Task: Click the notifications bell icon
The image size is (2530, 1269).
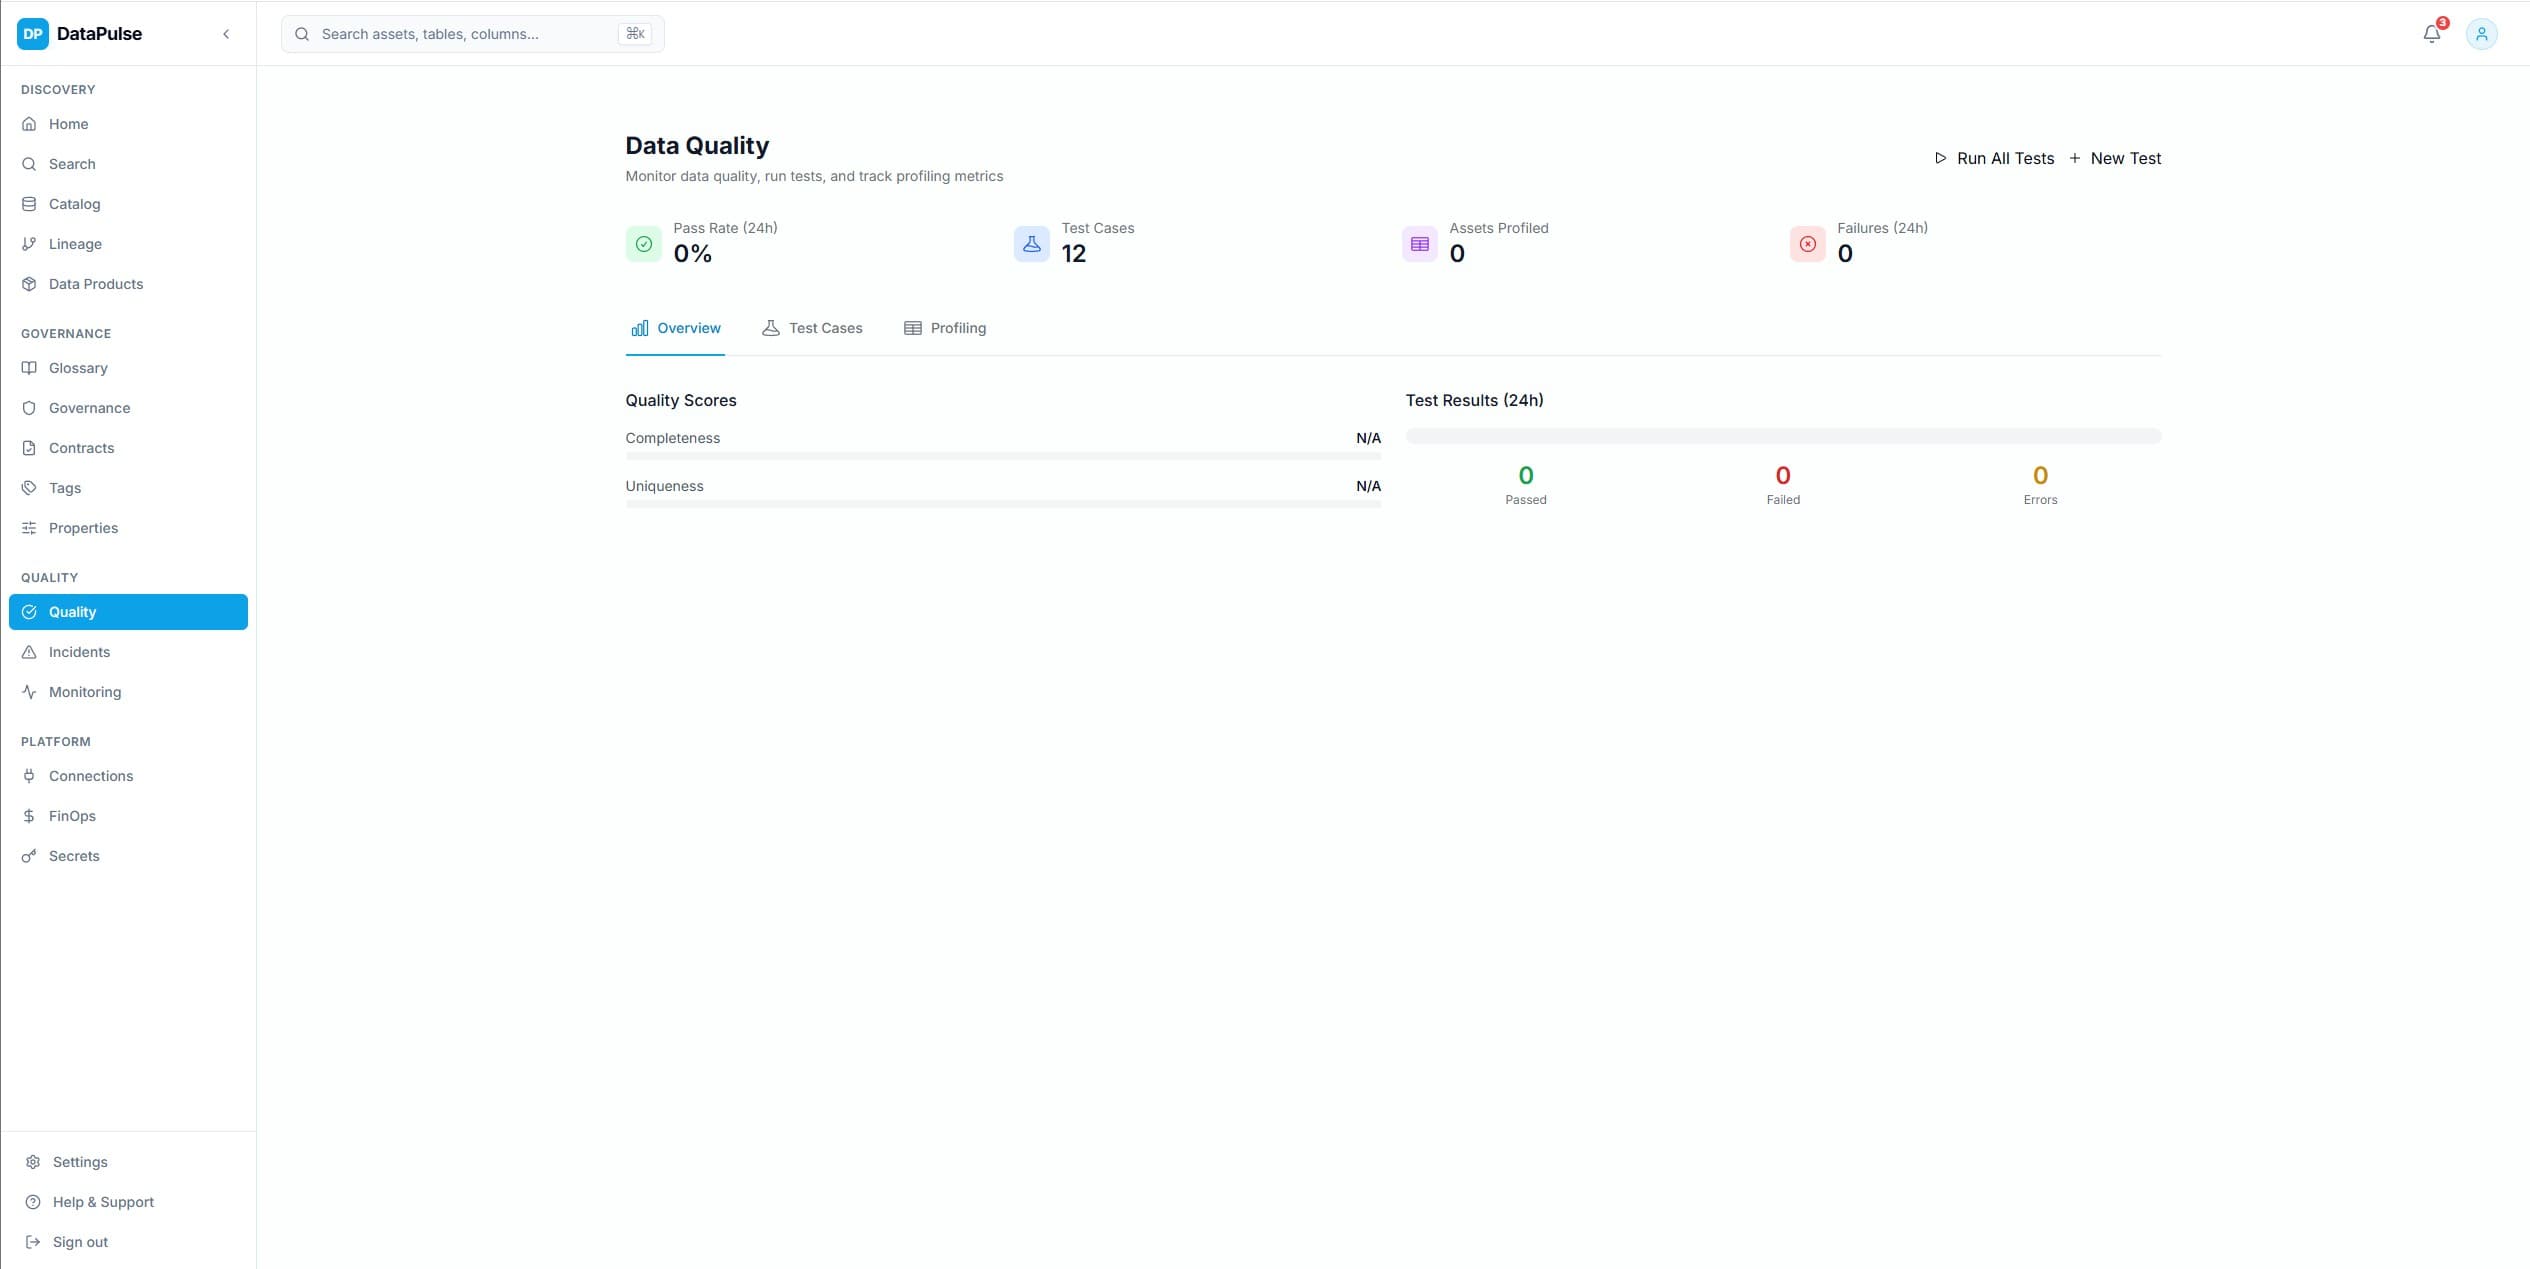Action: tap(2430, 33)
